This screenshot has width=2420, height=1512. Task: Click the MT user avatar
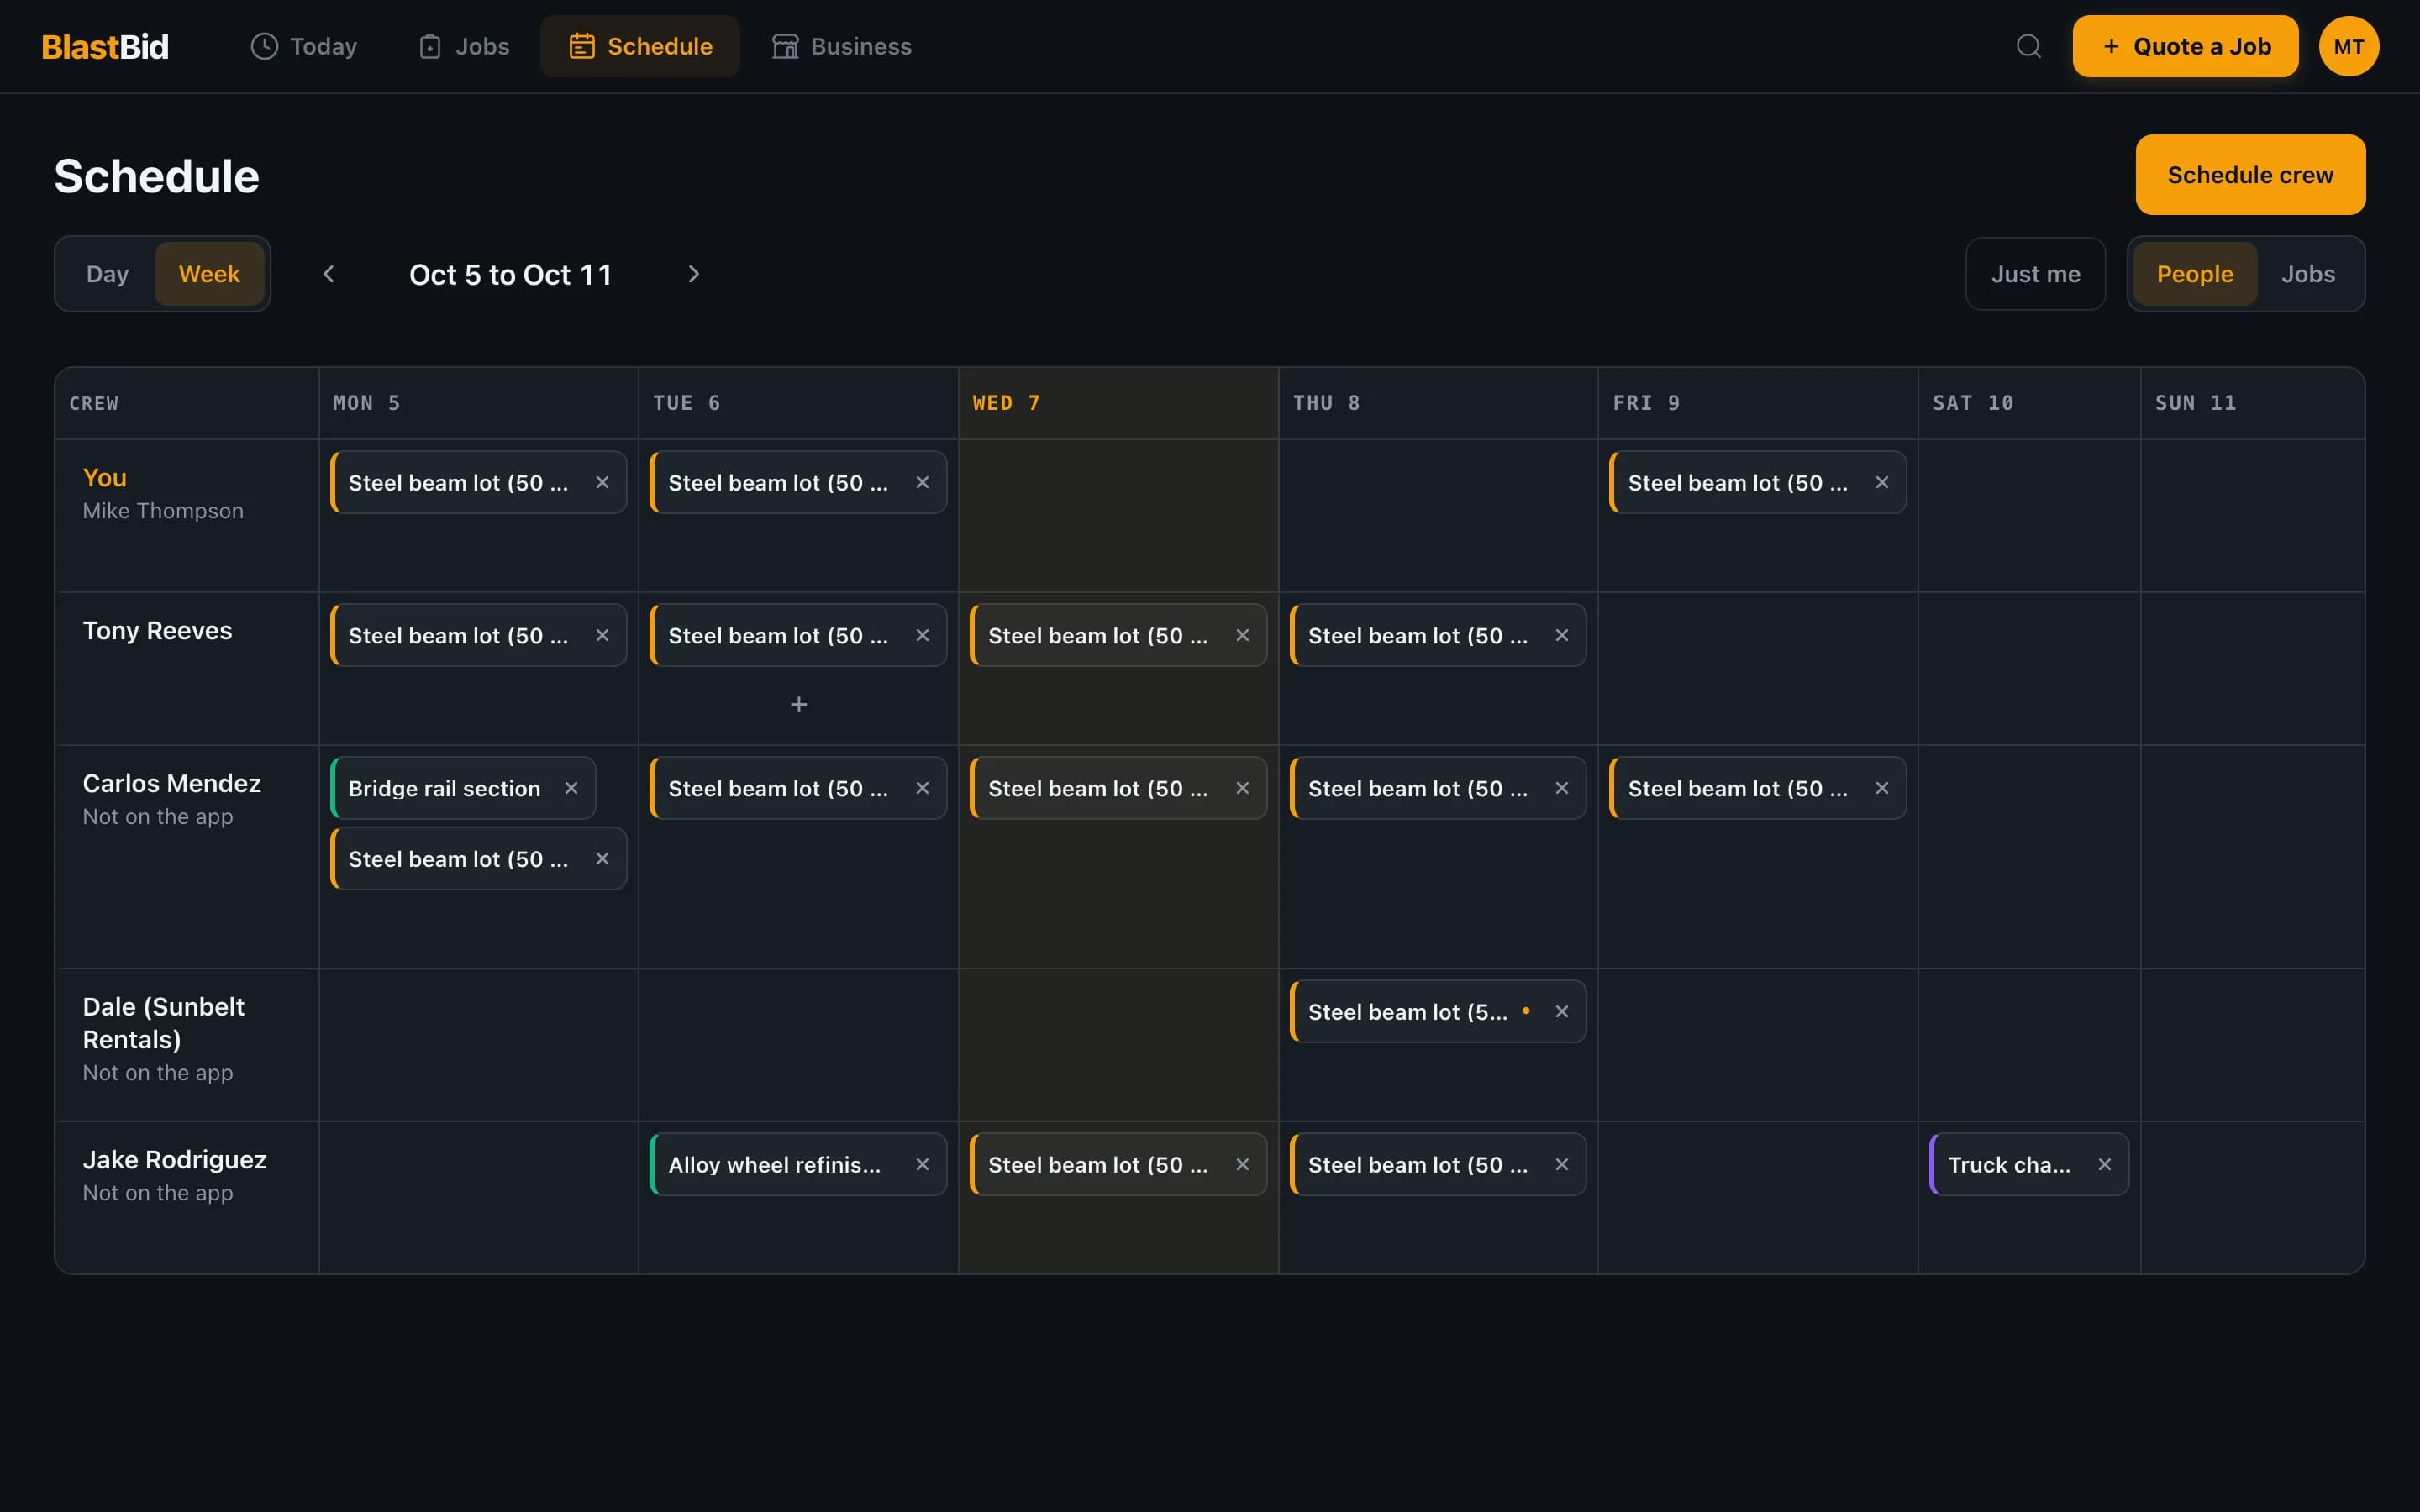pyautogui.click(x=2348, y=46)
